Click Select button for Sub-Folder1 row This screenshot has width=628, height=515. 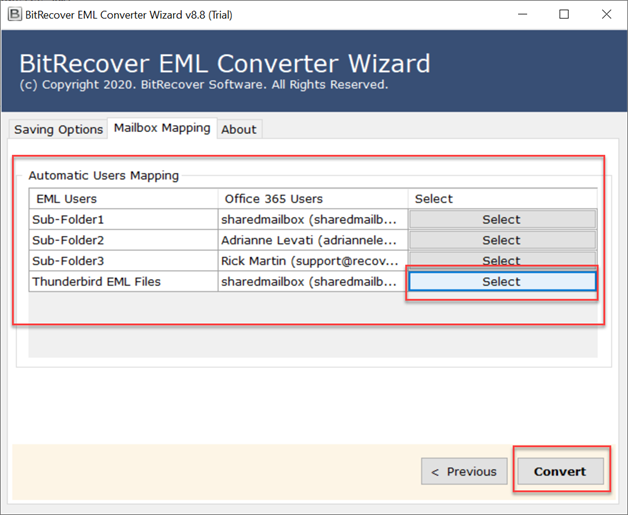coord(502,219)
